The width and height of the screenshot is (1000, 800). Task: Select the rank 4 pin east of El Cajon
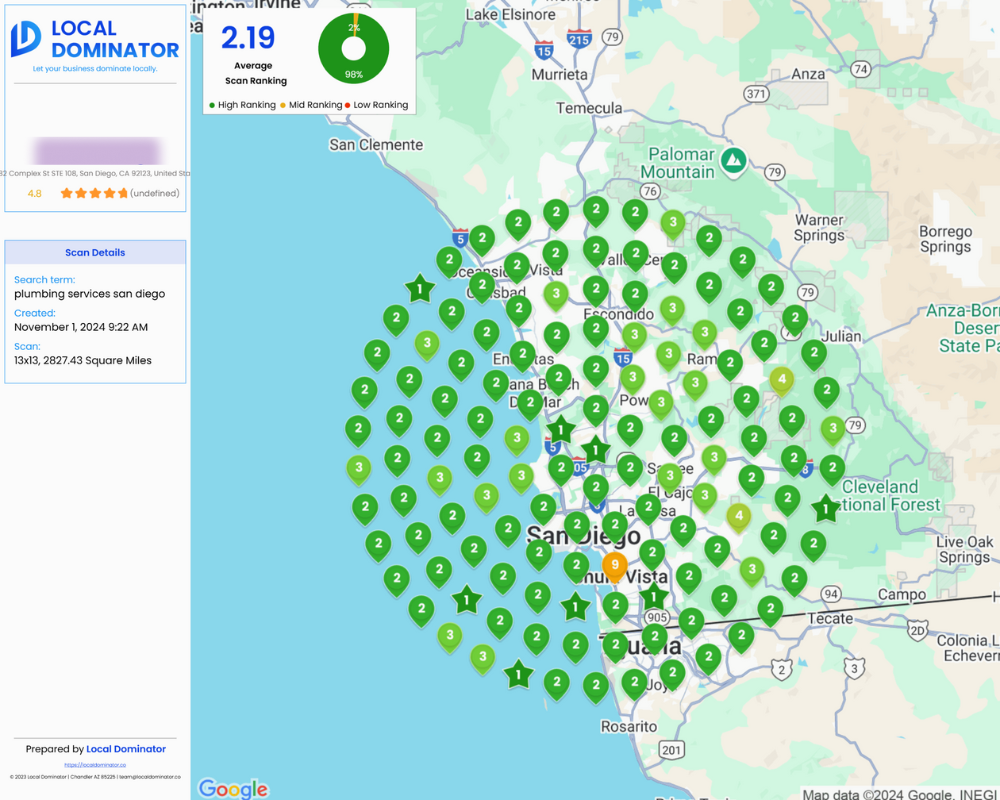[x=738, y=516]
